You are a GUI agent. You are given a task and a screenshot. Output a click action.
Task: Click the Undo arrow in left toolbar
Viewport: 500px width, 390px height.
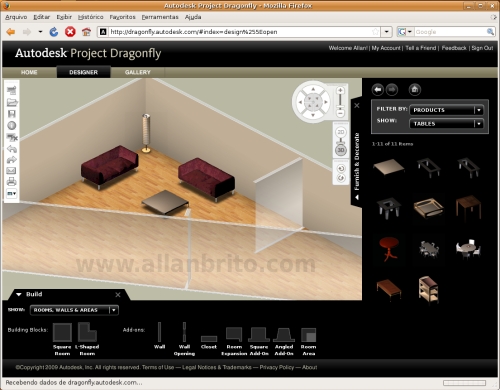pos(12,149)
